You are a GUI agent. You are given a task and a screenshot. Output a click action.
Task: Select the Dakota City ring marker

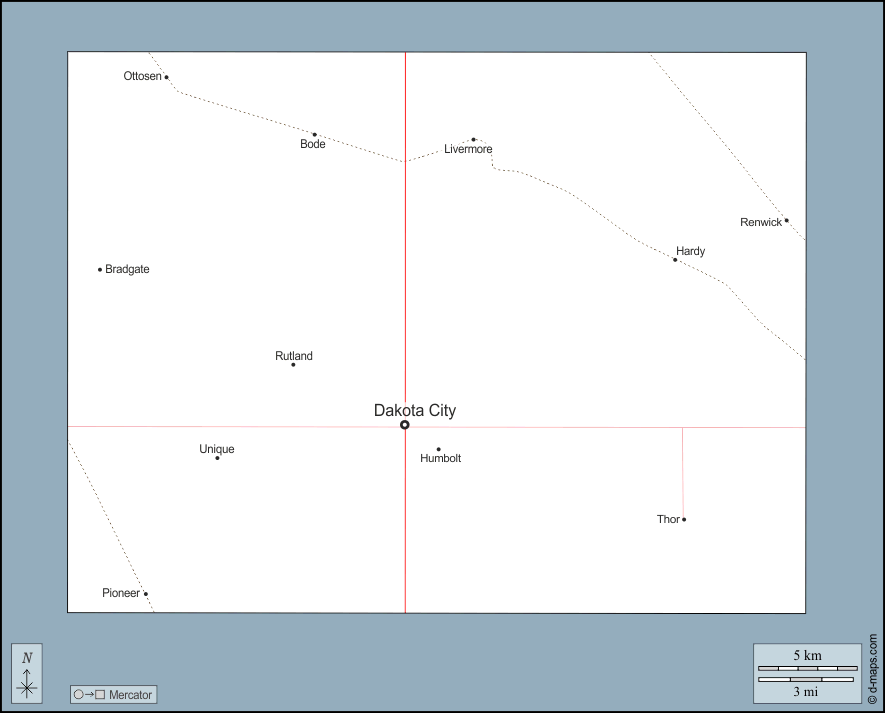click(x=405, y=425)
